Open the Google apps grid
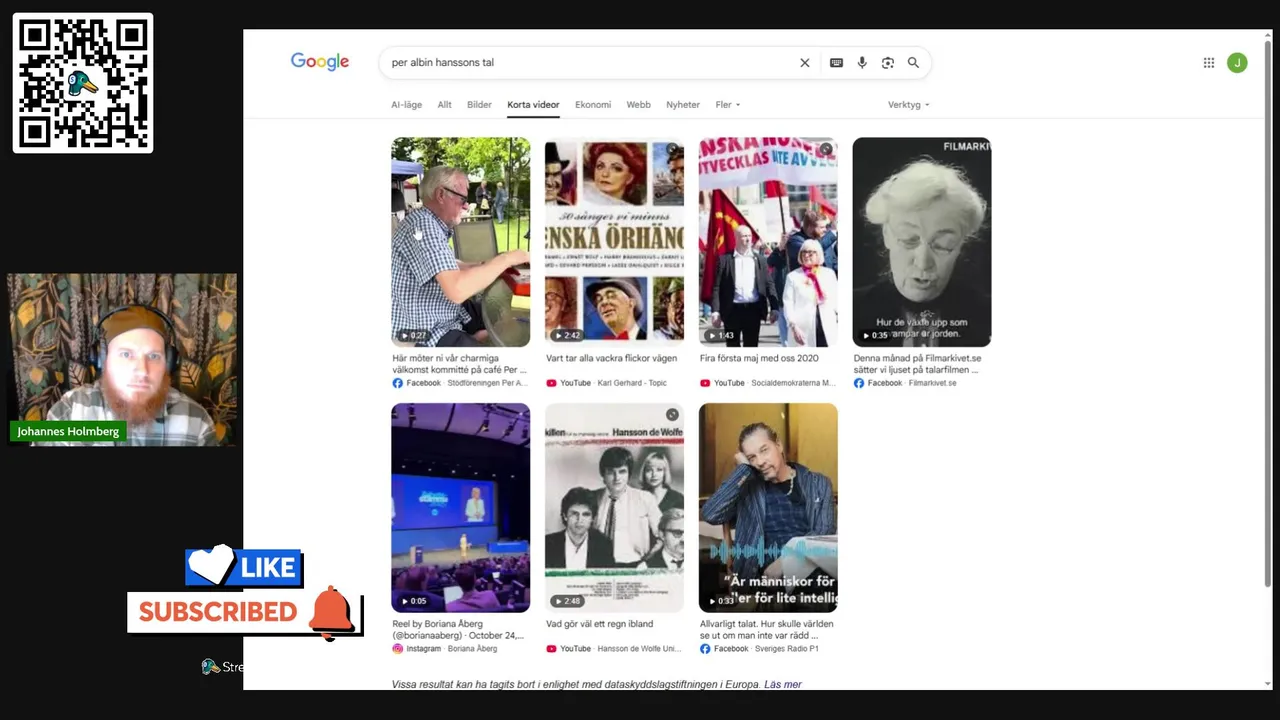 click(x=1209, y=63)
